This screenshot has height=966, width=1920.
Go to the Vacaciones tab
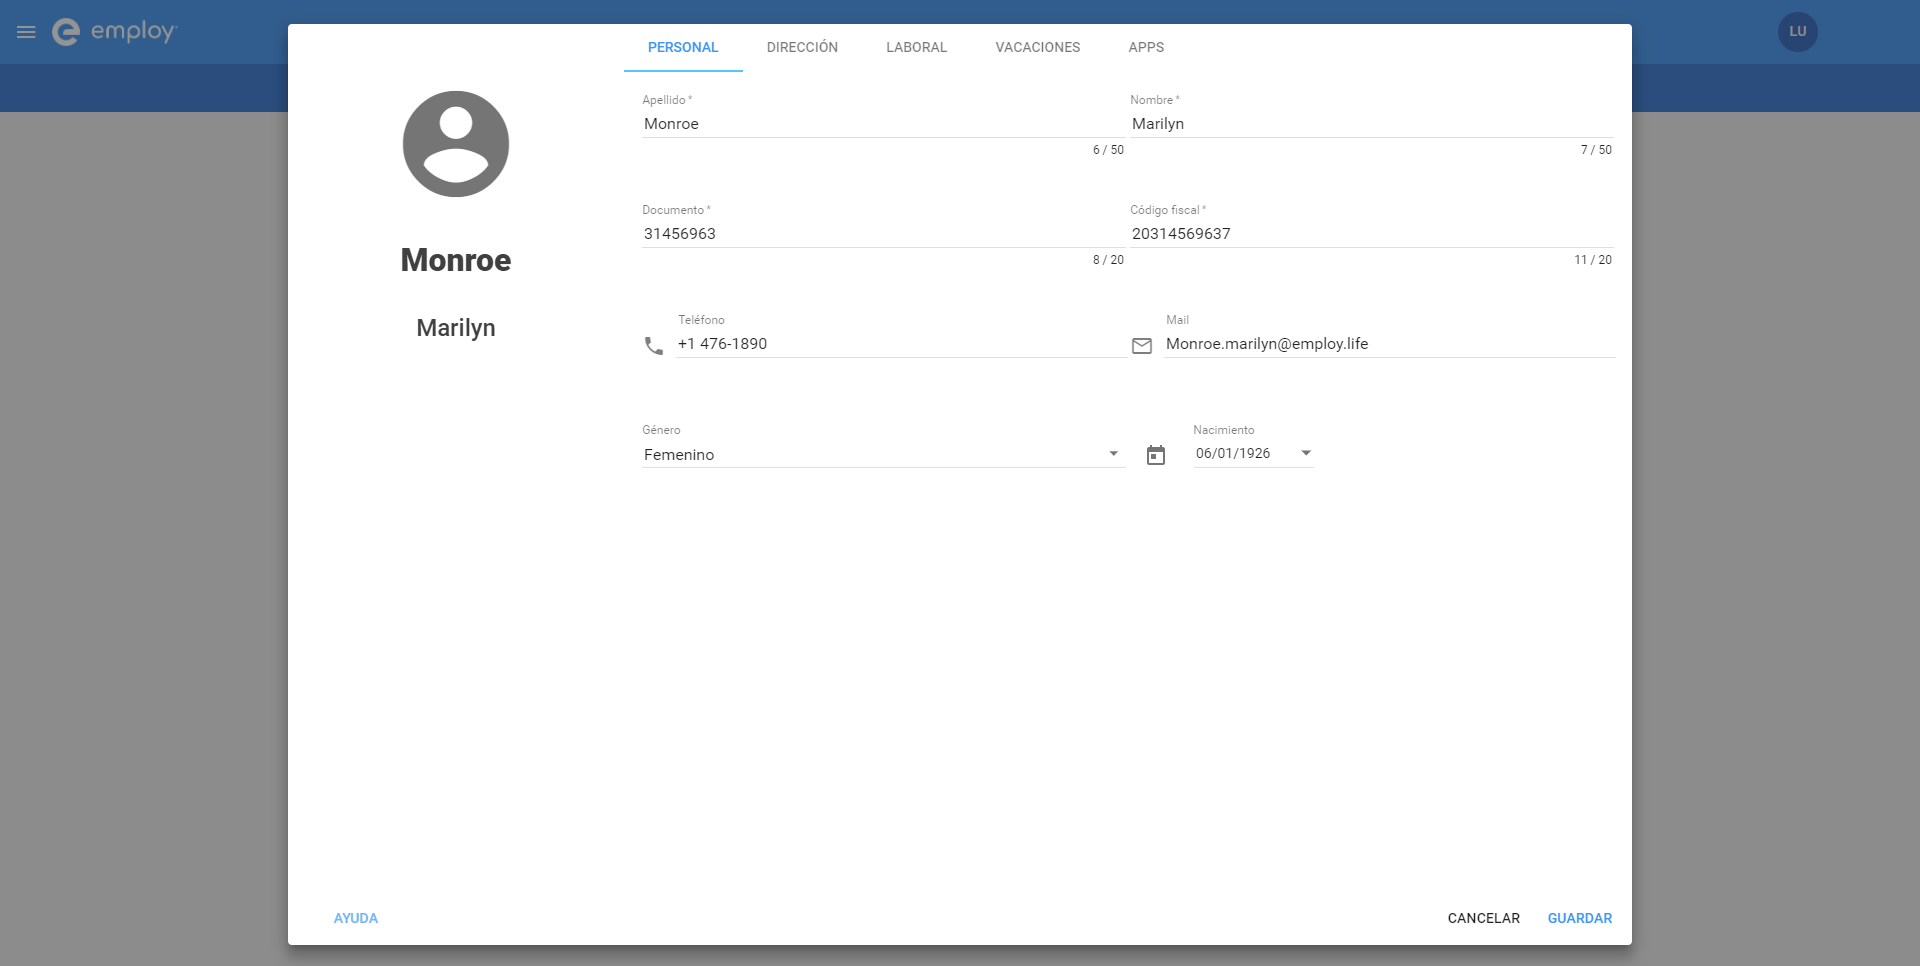1038,47
